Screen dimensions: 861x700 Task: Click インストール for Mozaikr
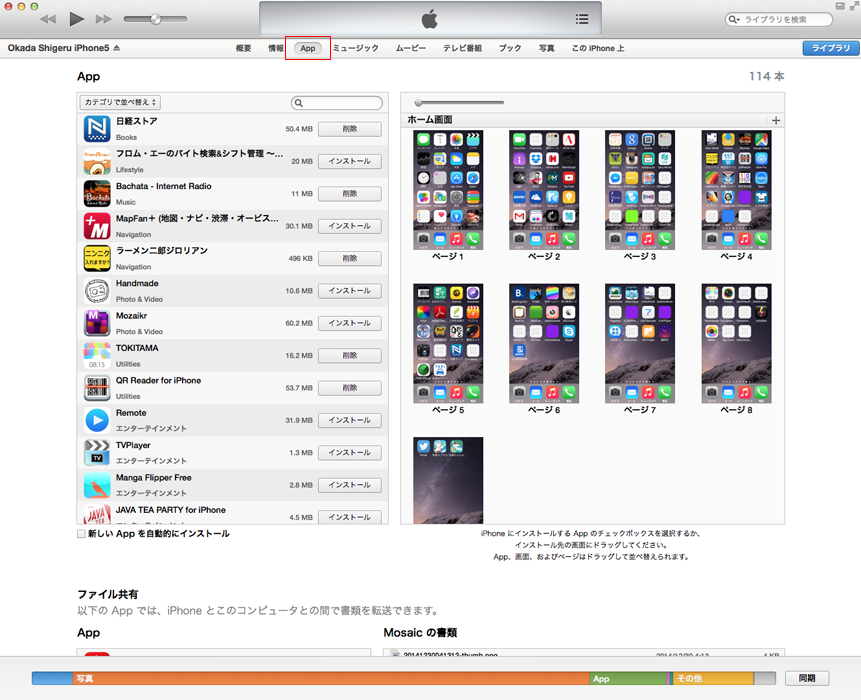350,323
